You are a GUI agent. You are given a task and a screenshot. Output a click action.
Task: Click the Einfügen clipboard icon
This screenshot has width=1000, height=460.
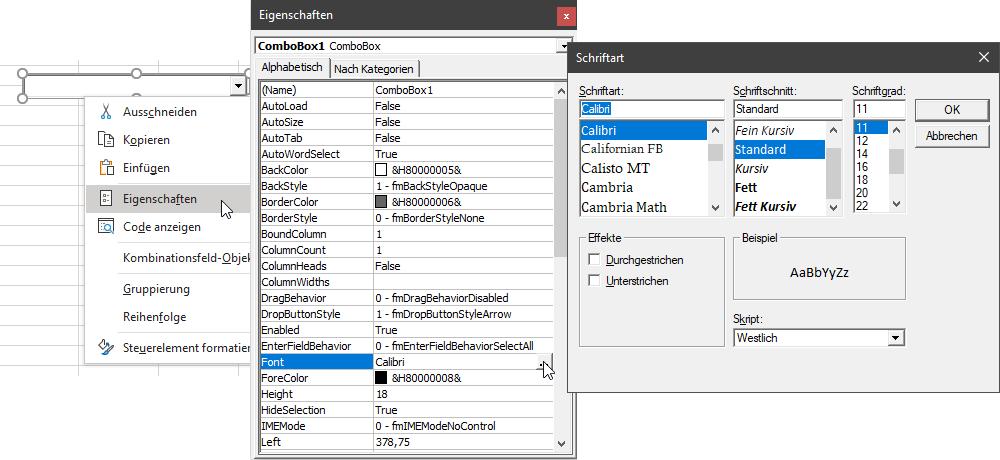[x=105, y=168]
